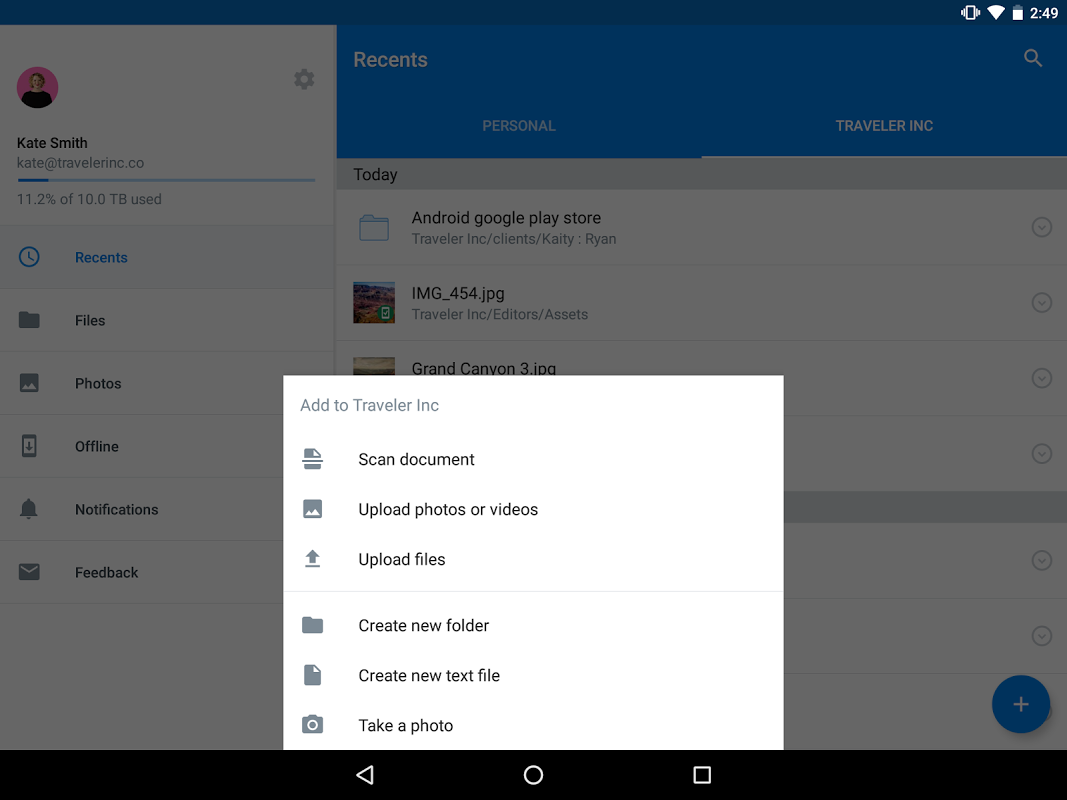Select the Scan document icon
This screenshot has height=800, width=1067.
pos(312,459)
